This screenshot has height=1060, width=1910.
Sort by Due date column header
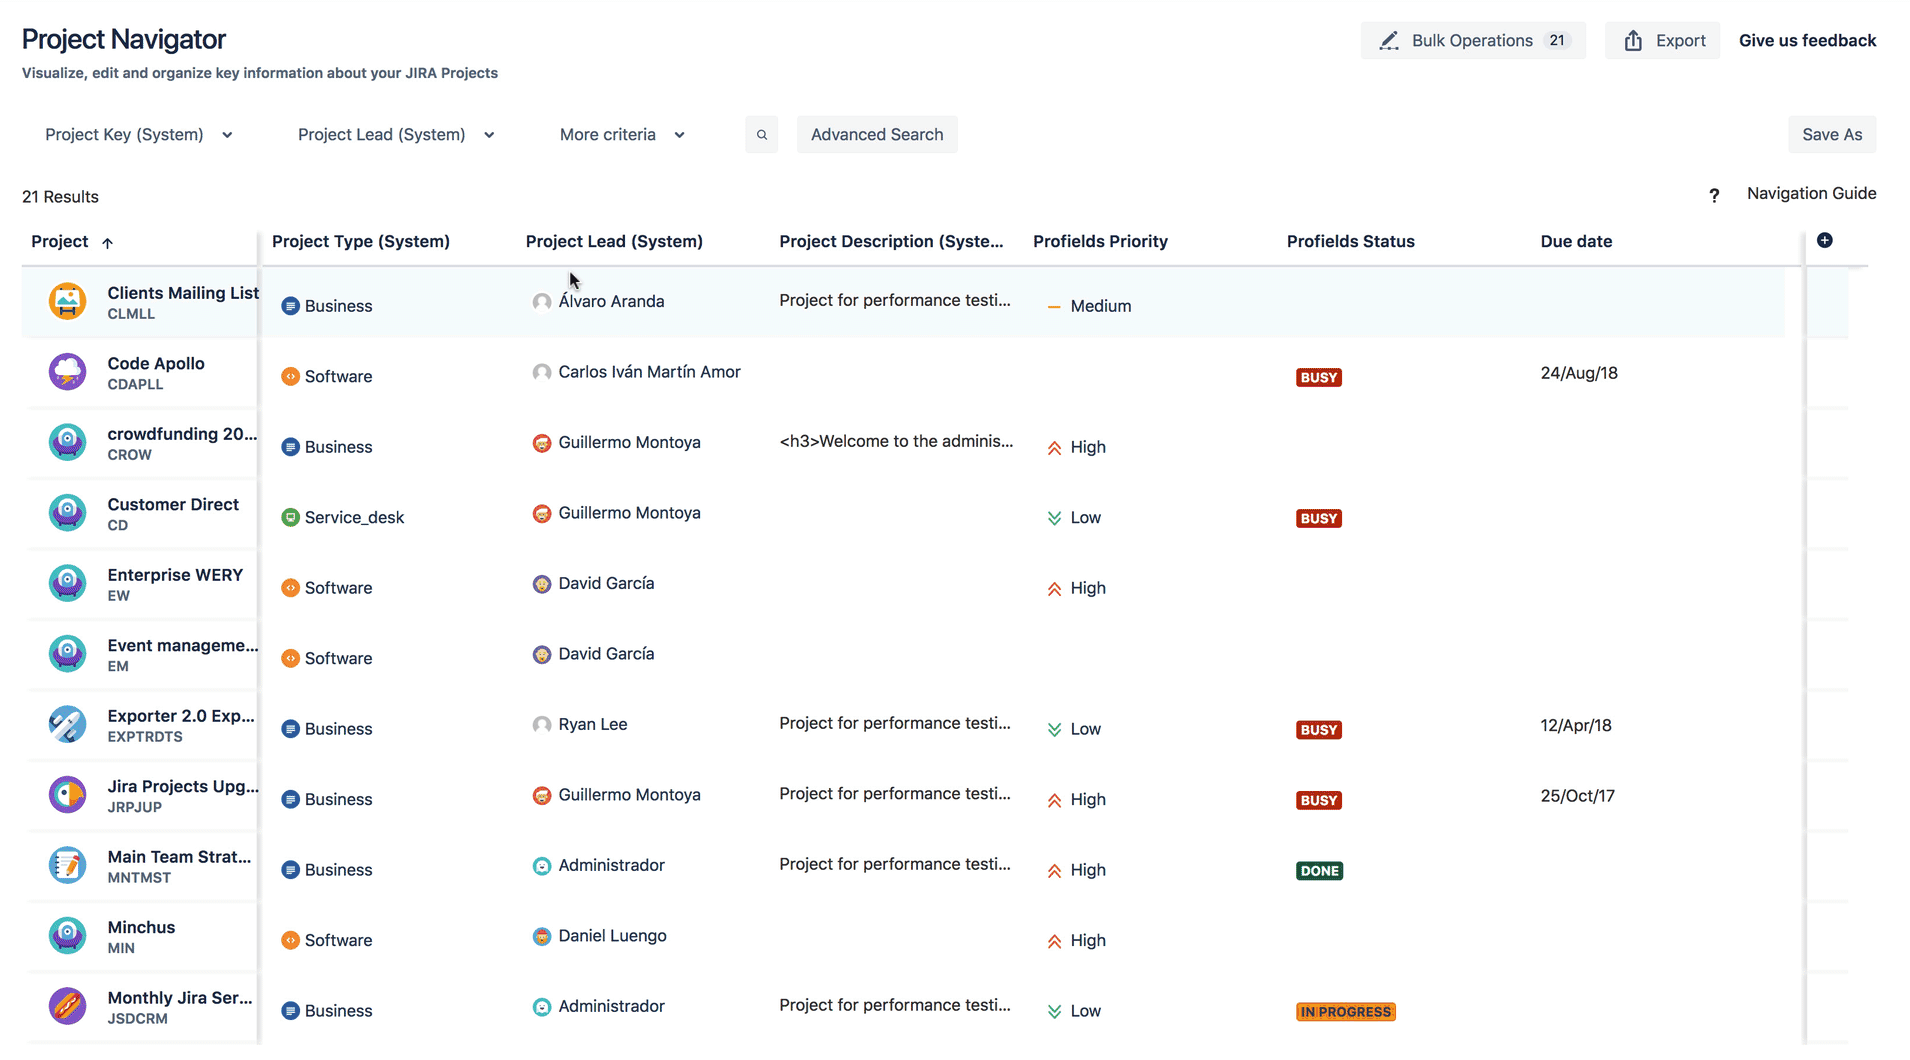tap(1576, 242)
